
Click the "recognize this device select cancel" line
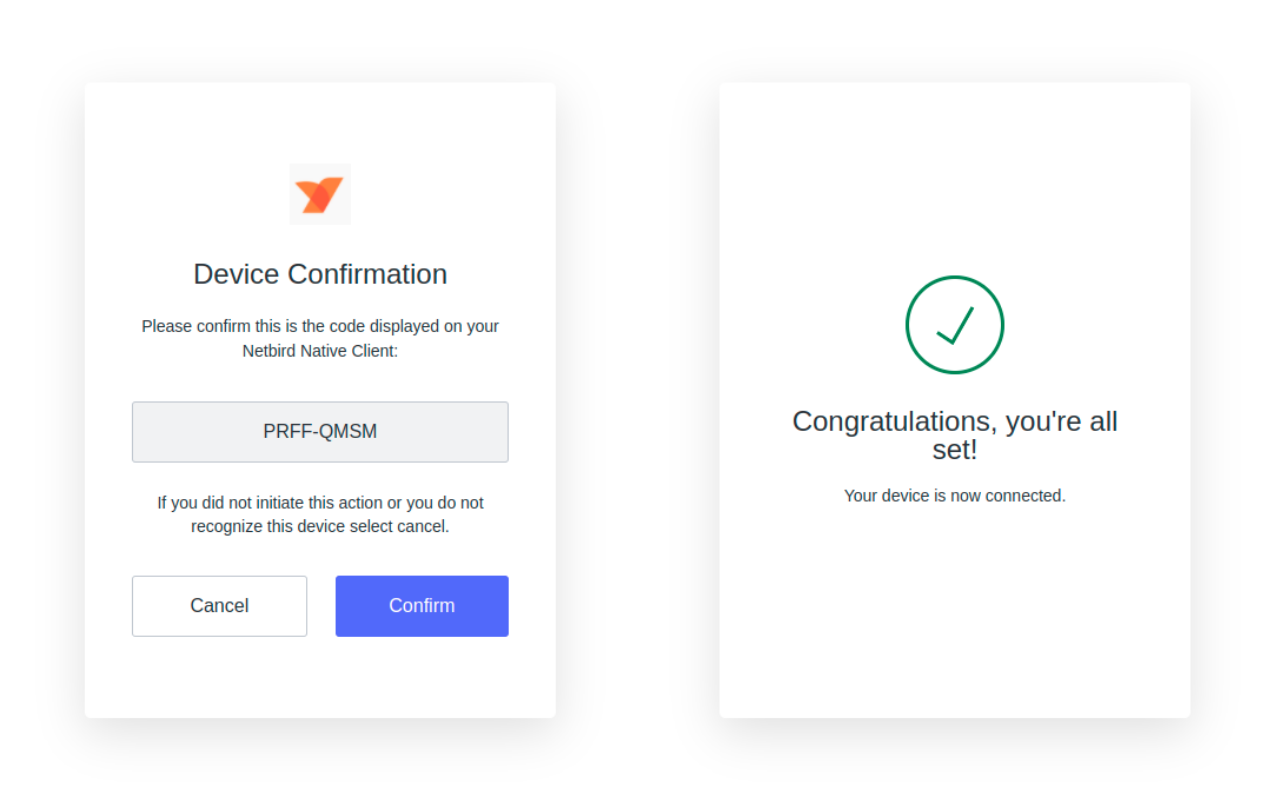click(x=320, y=526)
